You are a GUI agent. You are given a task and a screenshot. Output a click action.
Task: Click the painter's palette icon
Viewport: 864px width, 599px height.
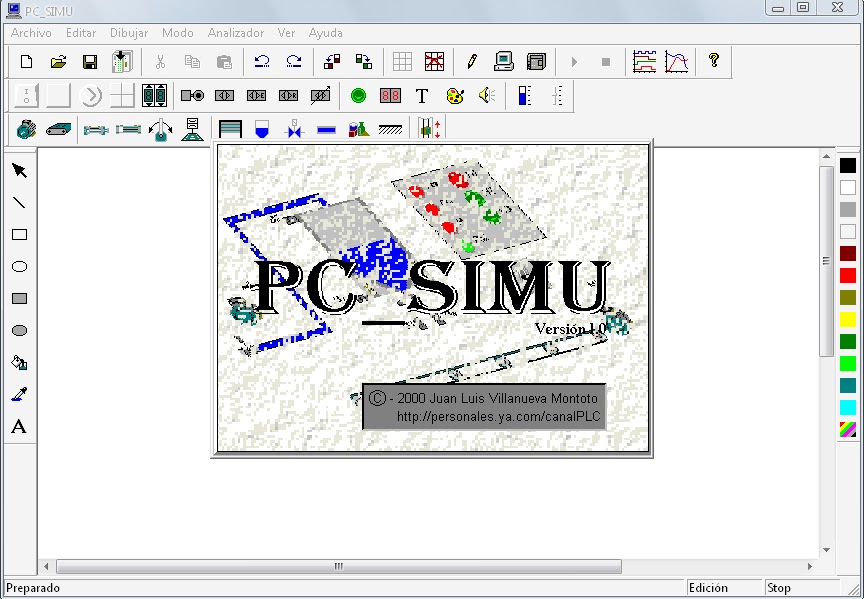[x=455, y=96]
